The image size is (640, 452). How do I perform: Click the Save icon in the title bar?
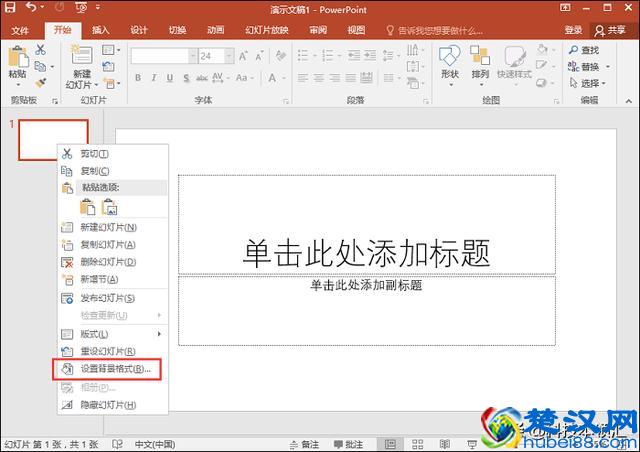pos(10,7)
